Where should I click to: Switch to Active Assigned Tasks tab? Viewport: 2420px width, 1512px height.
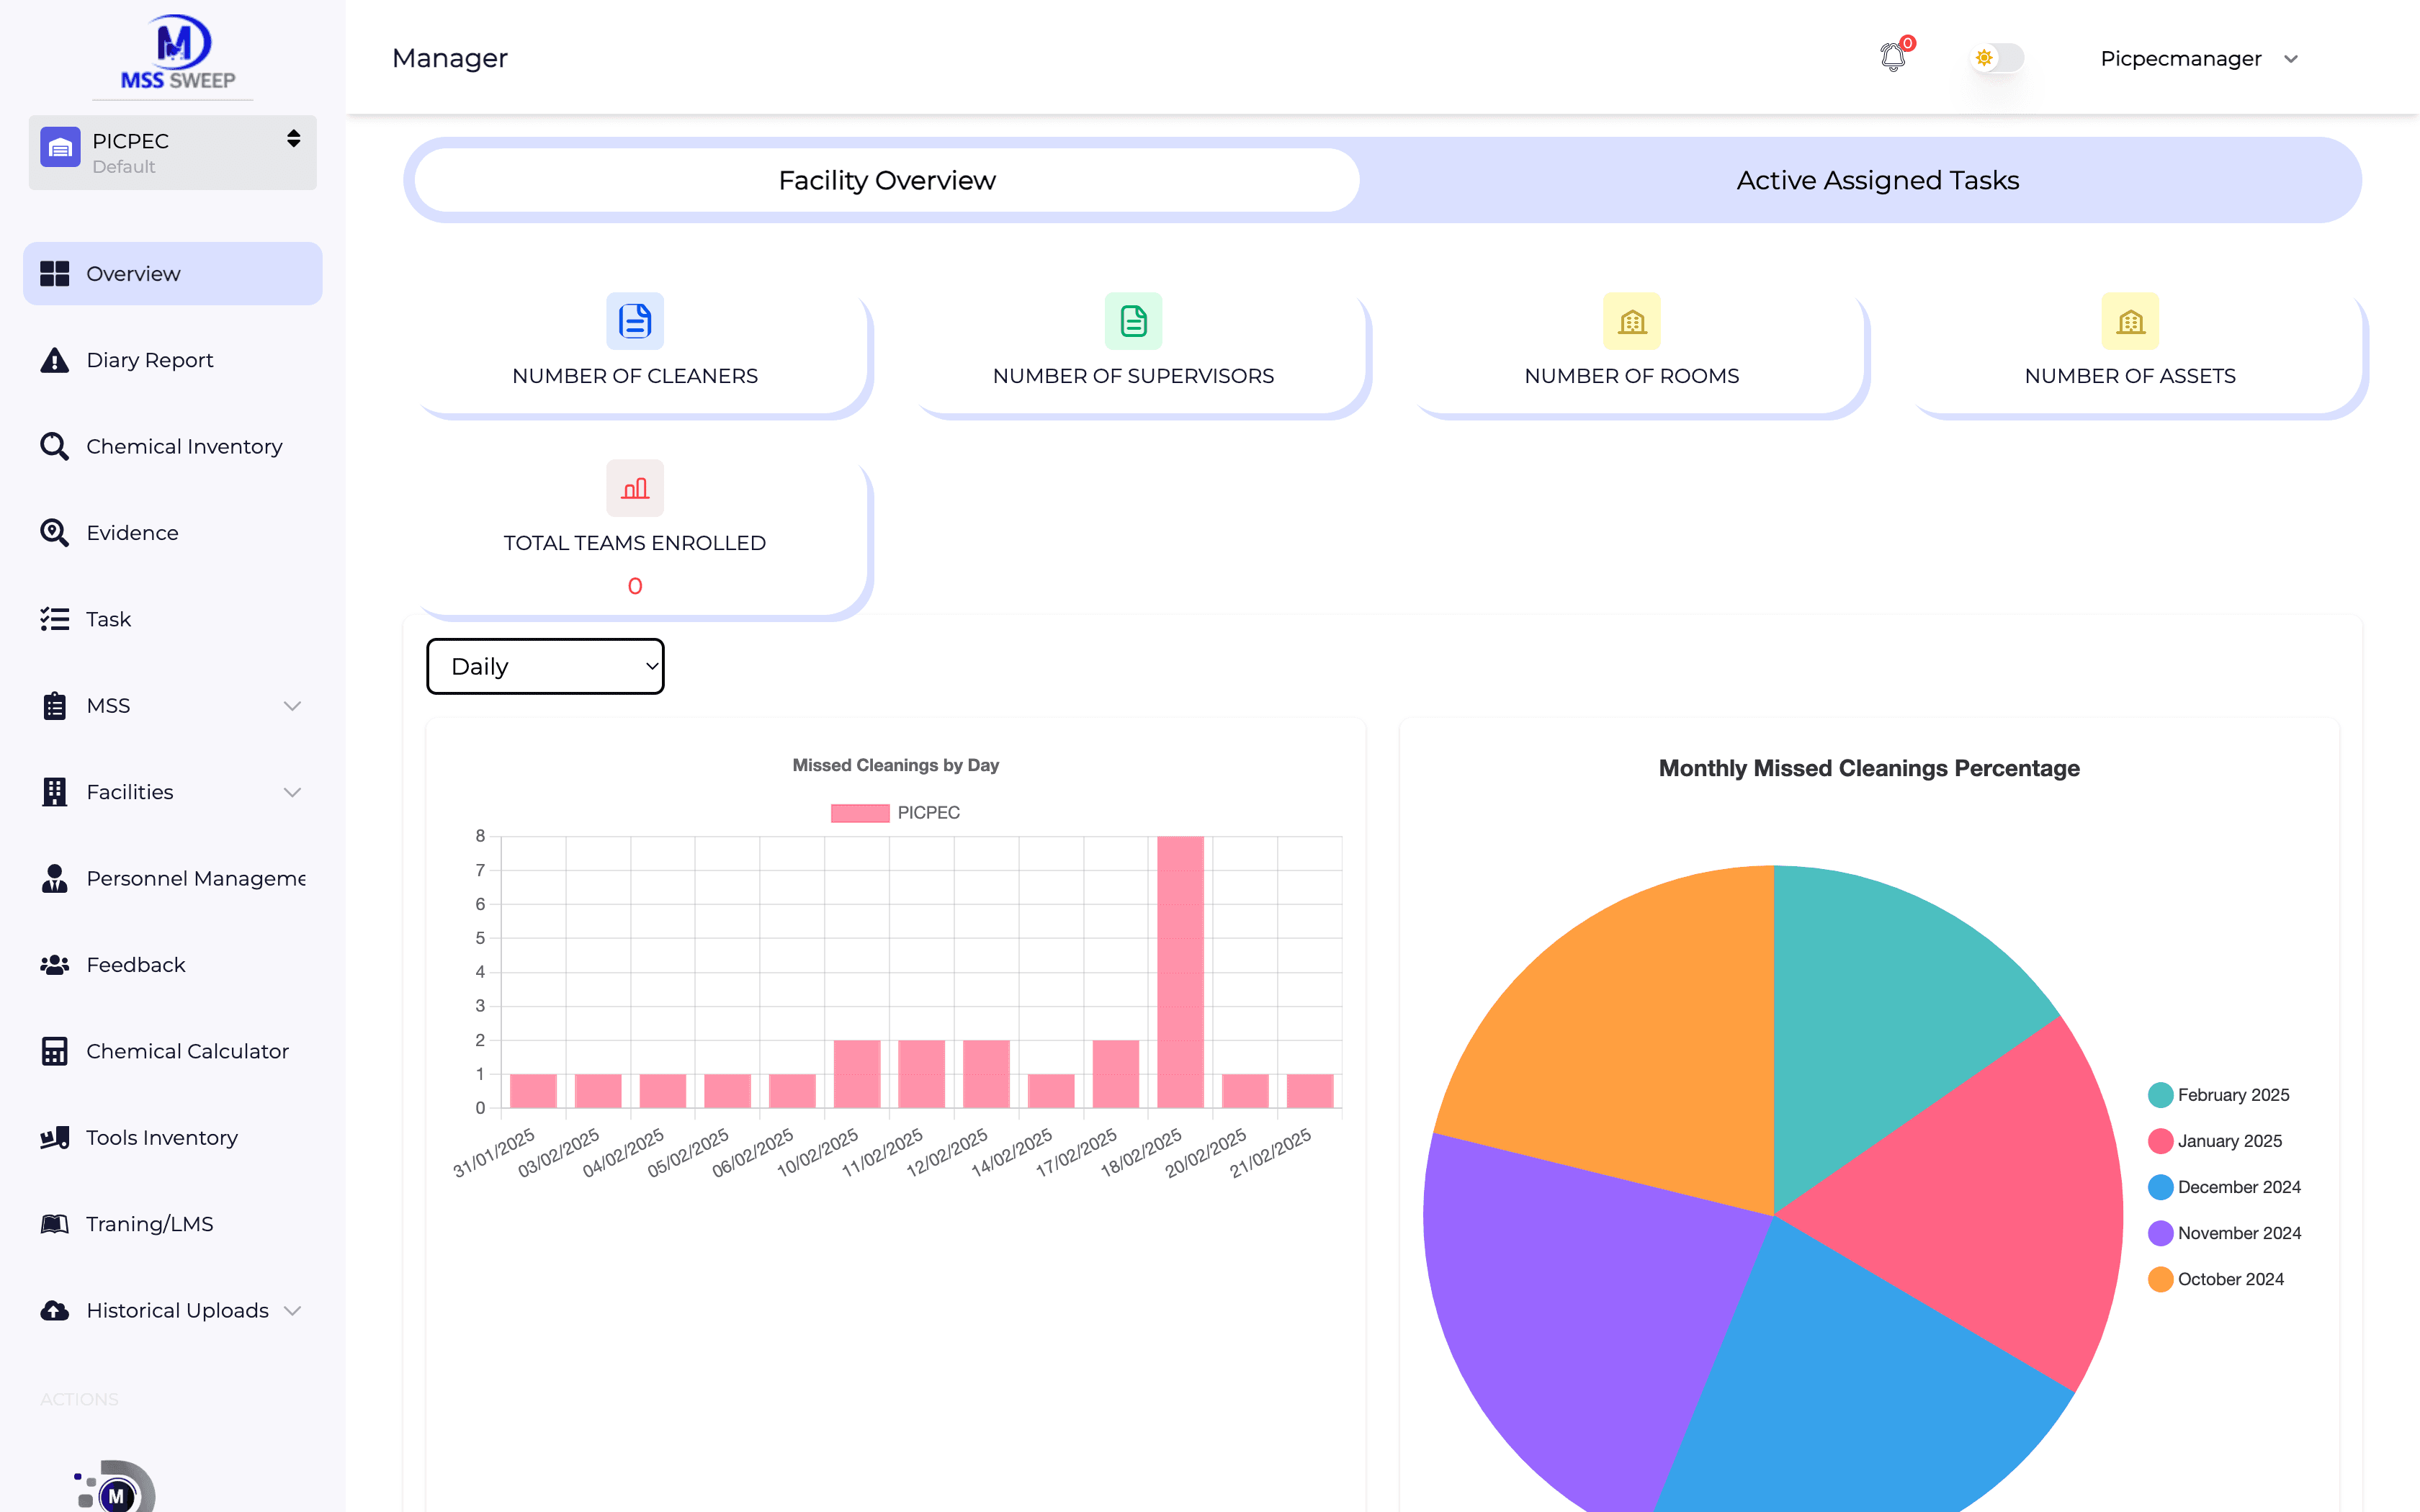[1877, 180]
